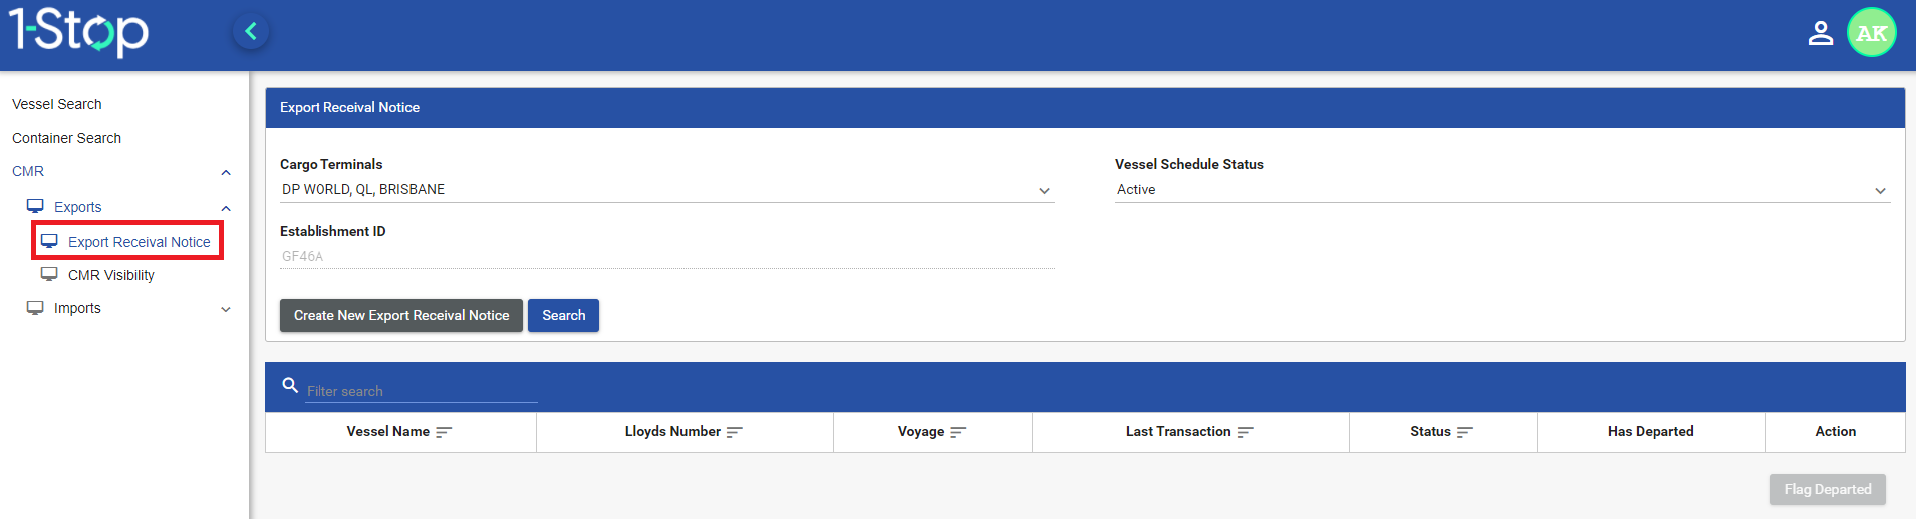Sort by Voyage column icon
1916x519 pixels.
958,432
